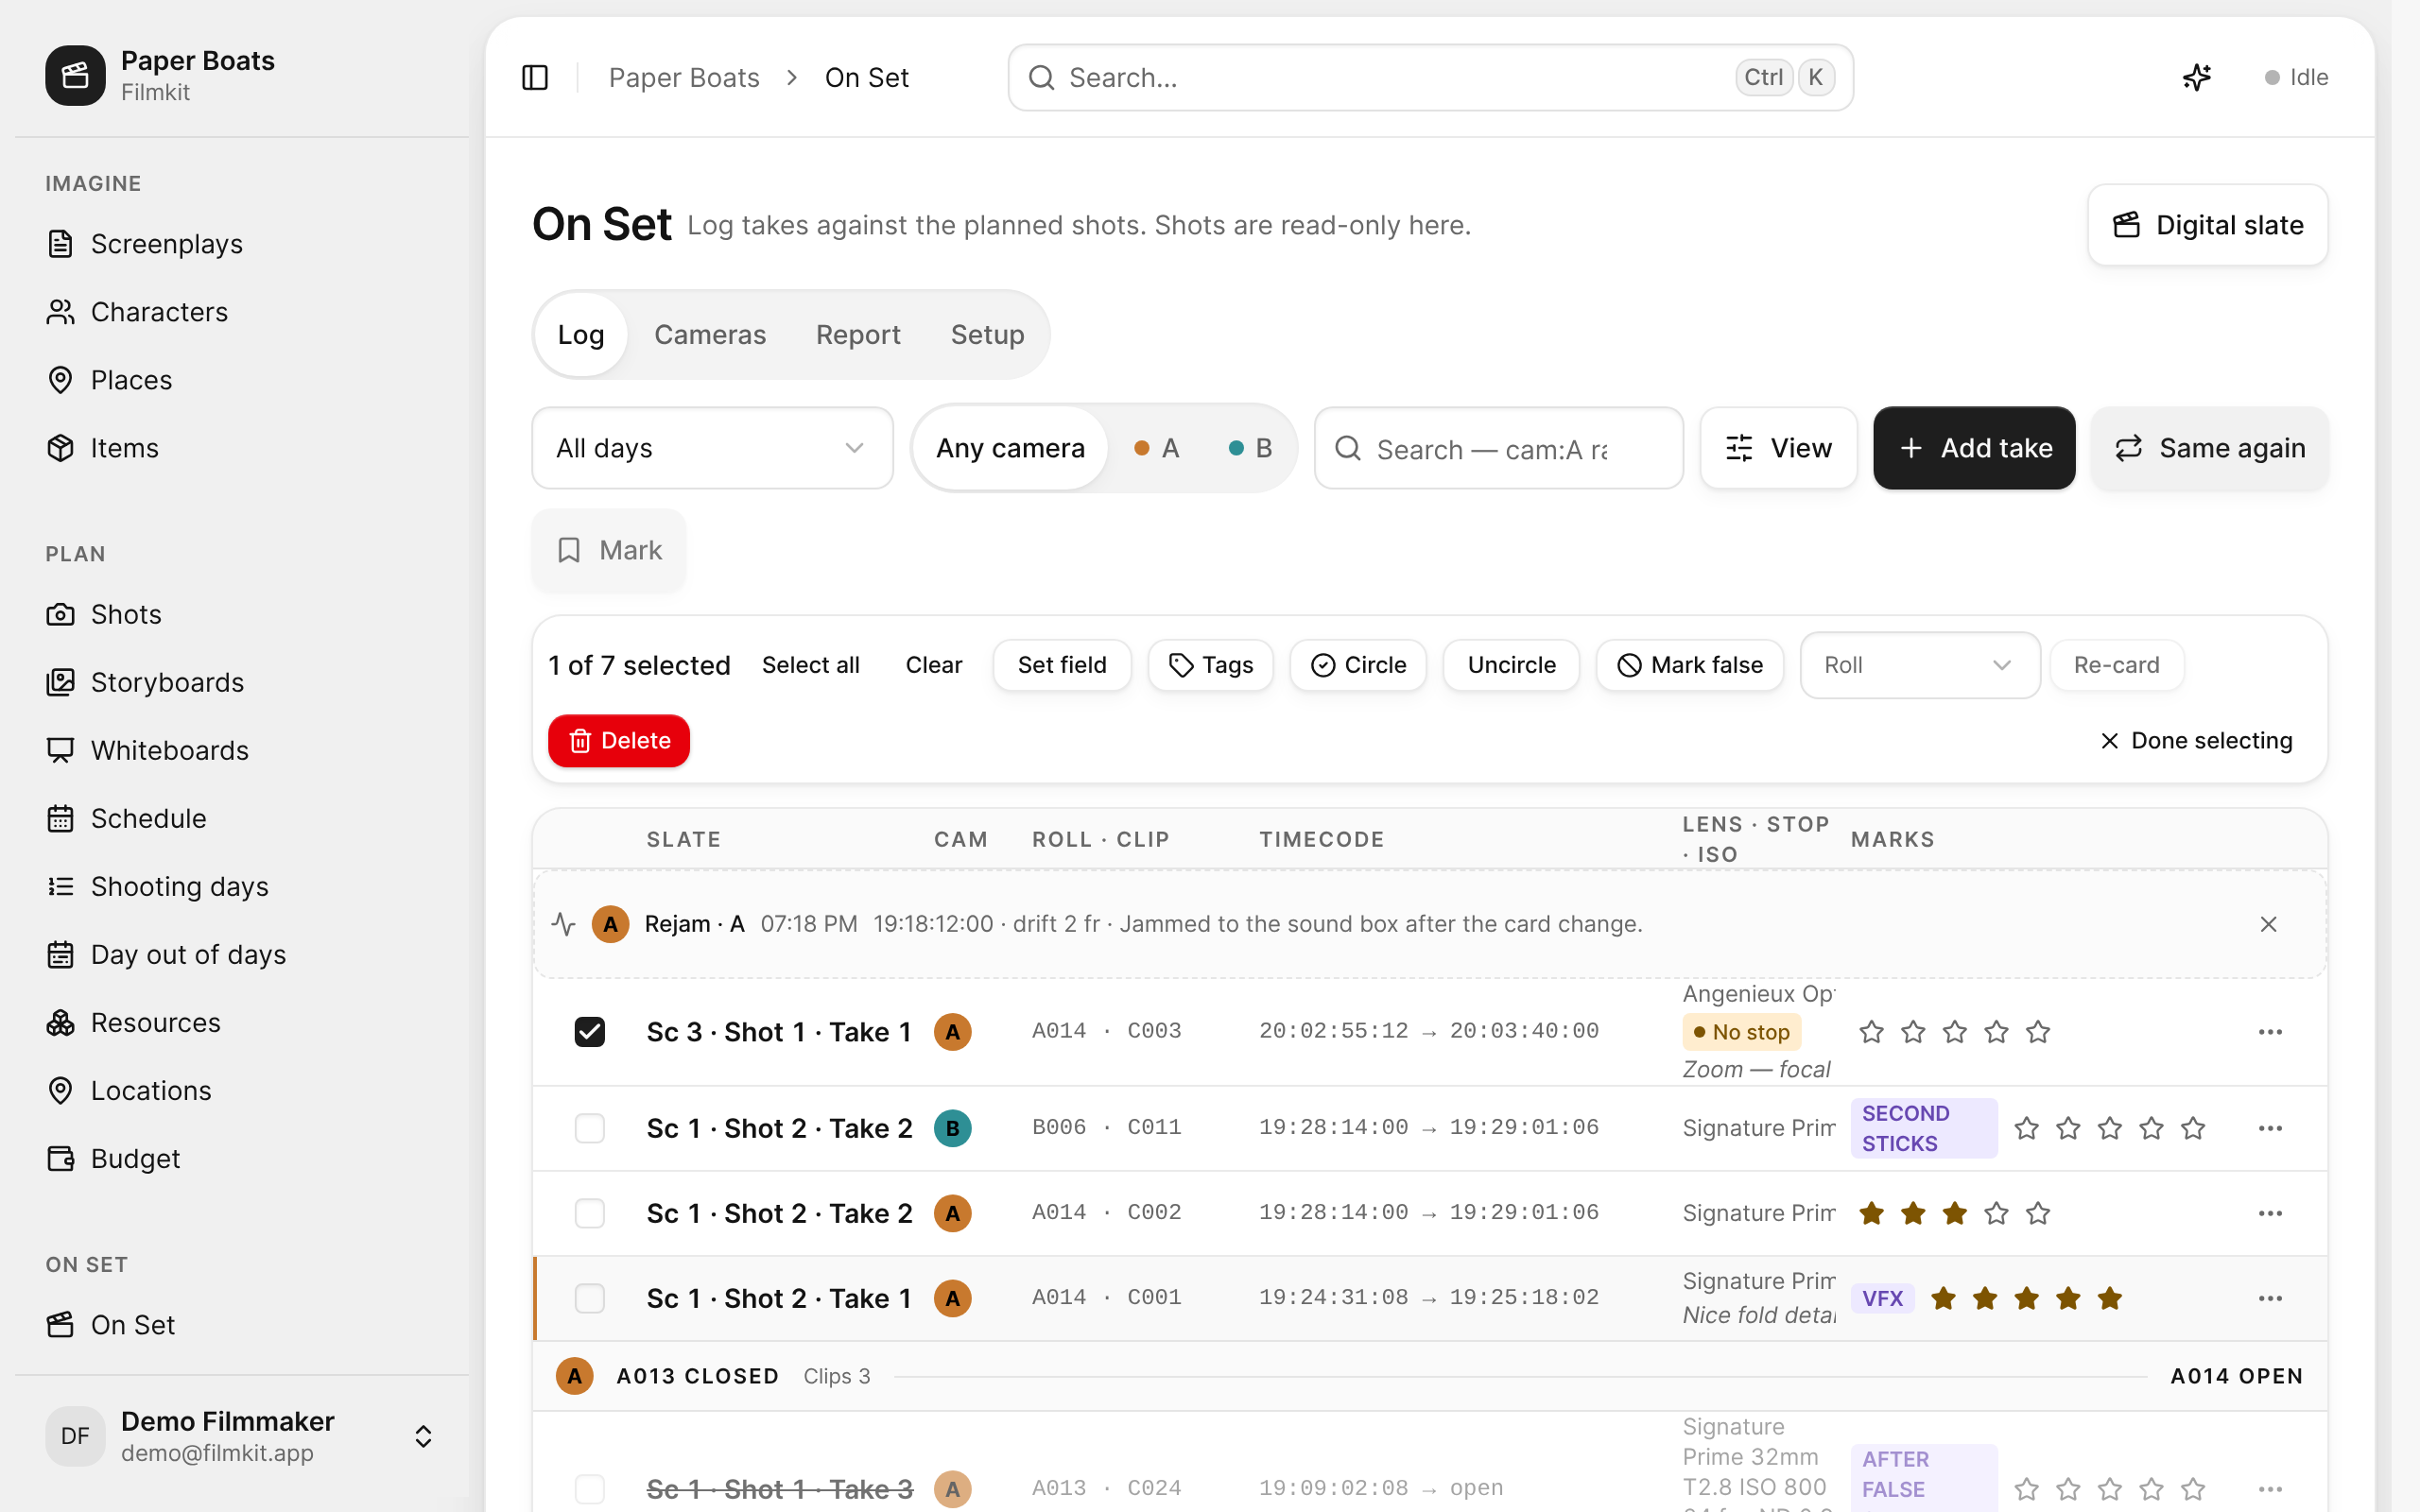Viewport: 2420px width, 1512px height.
Task: Click the Uncircle button
Action: [1512, 665]
